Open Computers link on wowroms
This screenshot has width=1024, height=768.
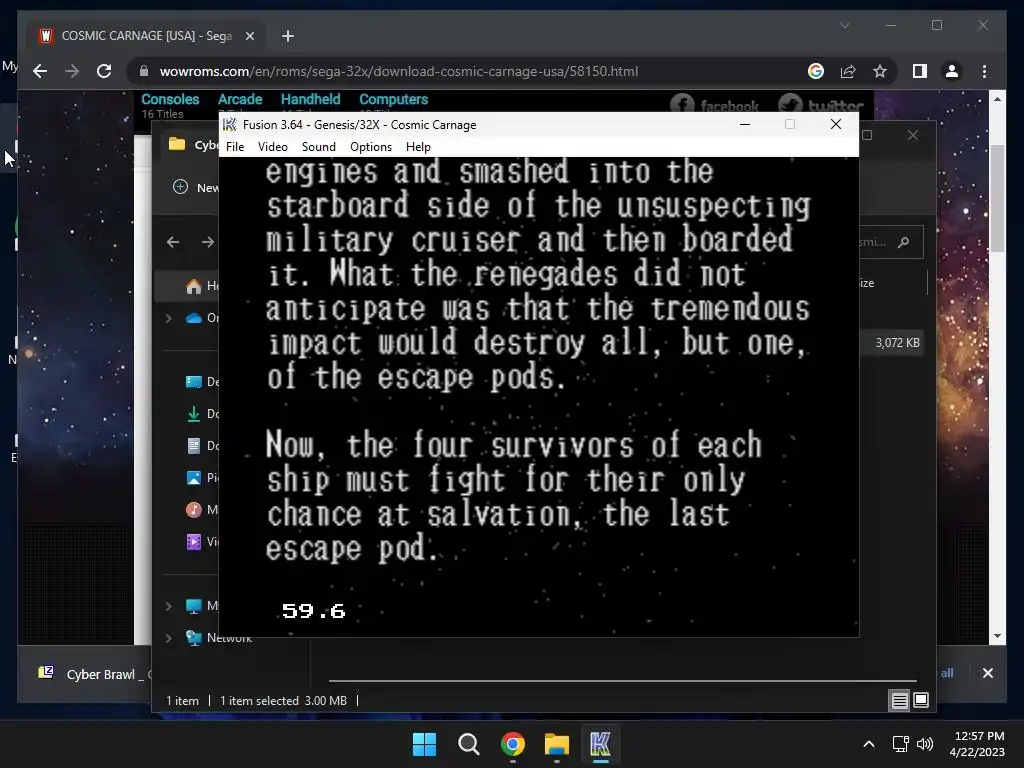(x=393, y=99)
